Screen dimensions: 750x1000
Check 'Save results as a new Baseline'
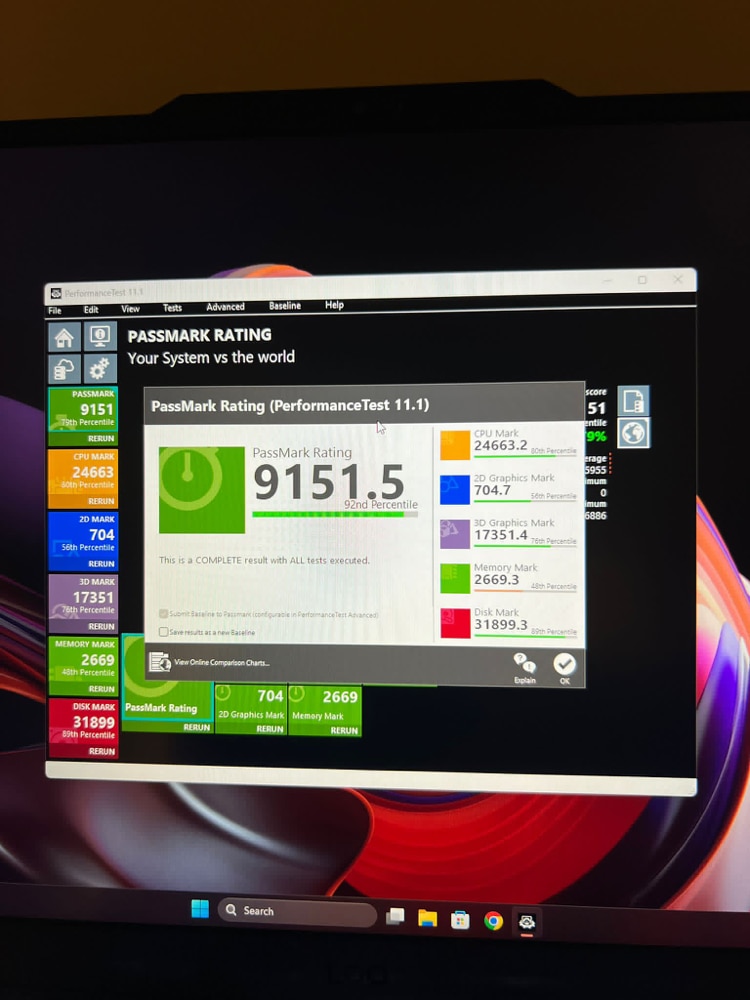[x=164, y=632]
